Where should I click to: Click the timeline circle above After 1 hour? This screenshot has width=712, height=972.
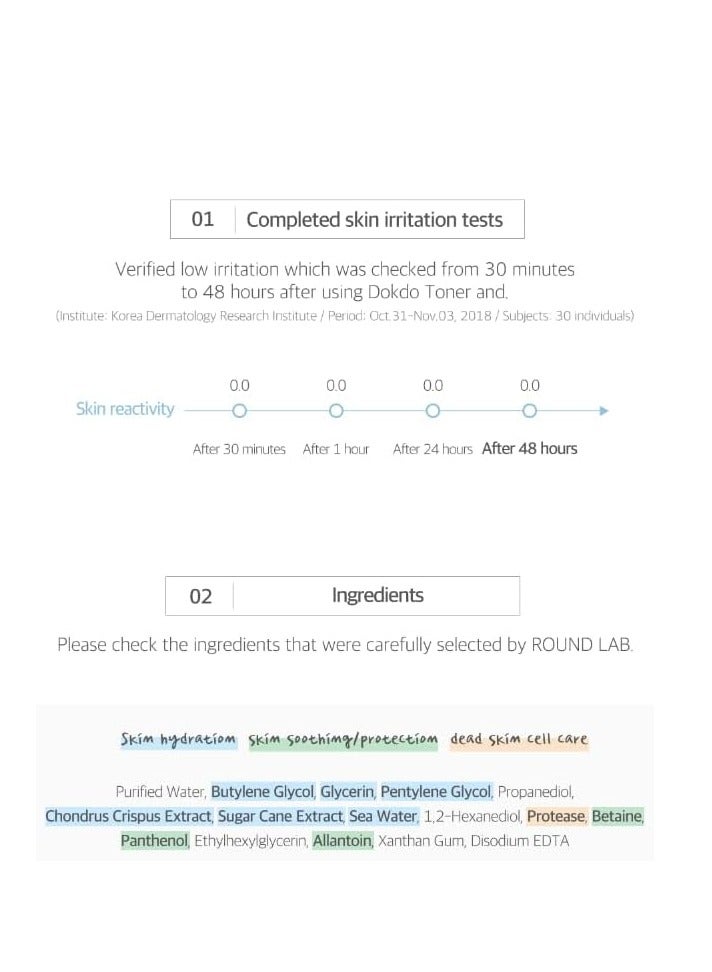click(336, 410)
